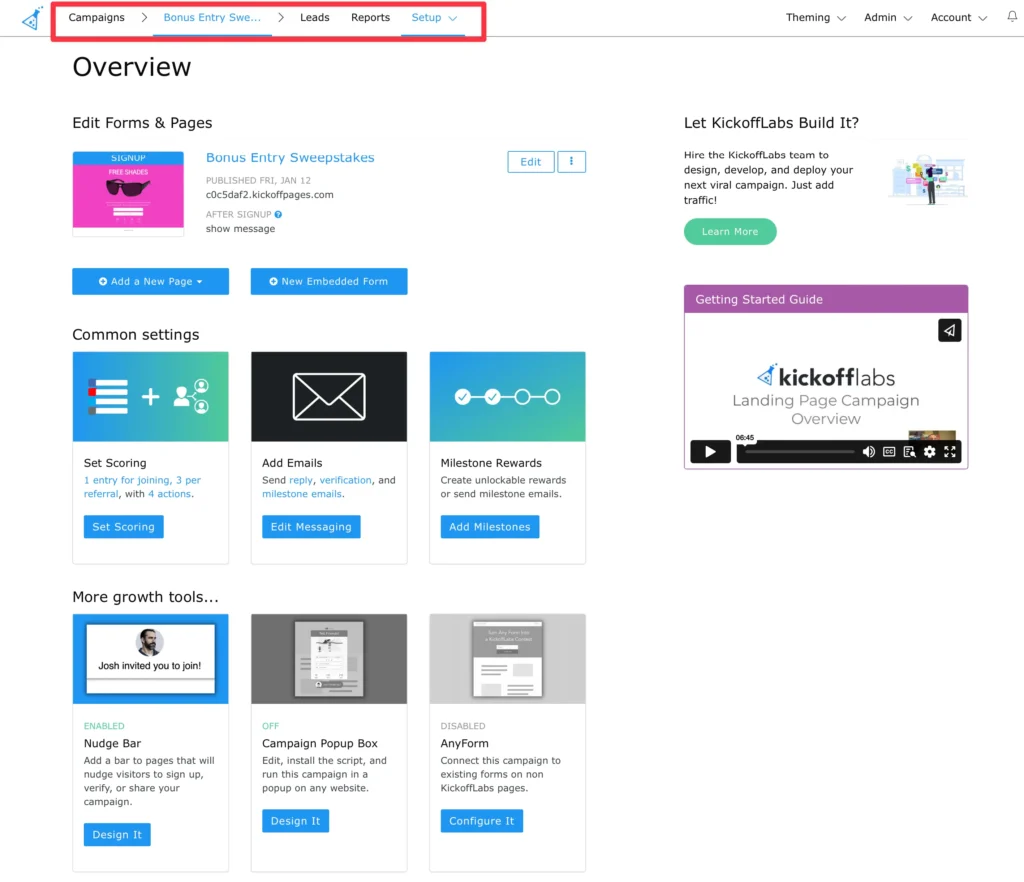Open the notifications bell
The width and height of the screenshot is (1024, 882).
1012,17
